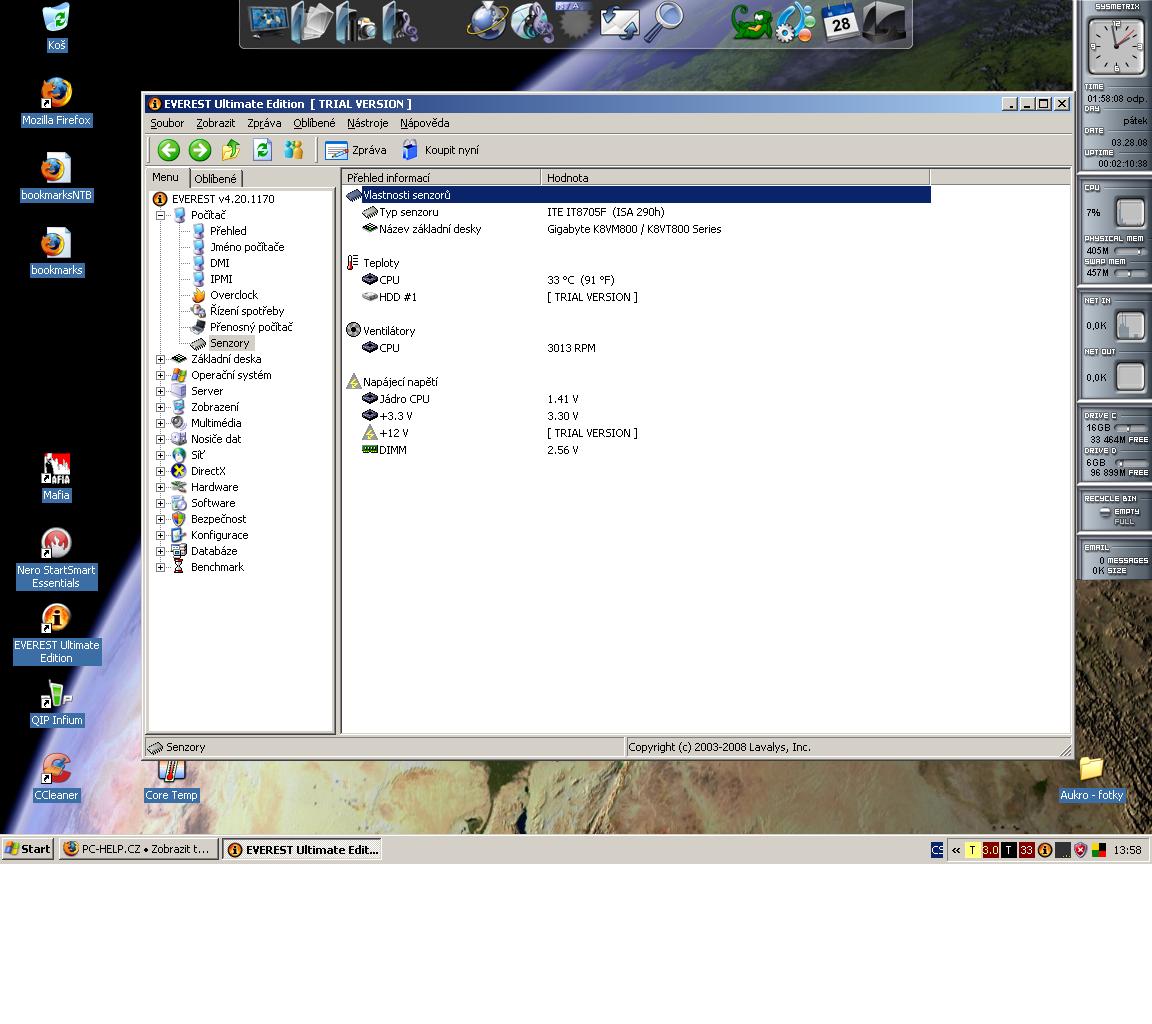Click the 3013 RPM fan value
Screen dimensions: 1152x1024
click(571, 348)
